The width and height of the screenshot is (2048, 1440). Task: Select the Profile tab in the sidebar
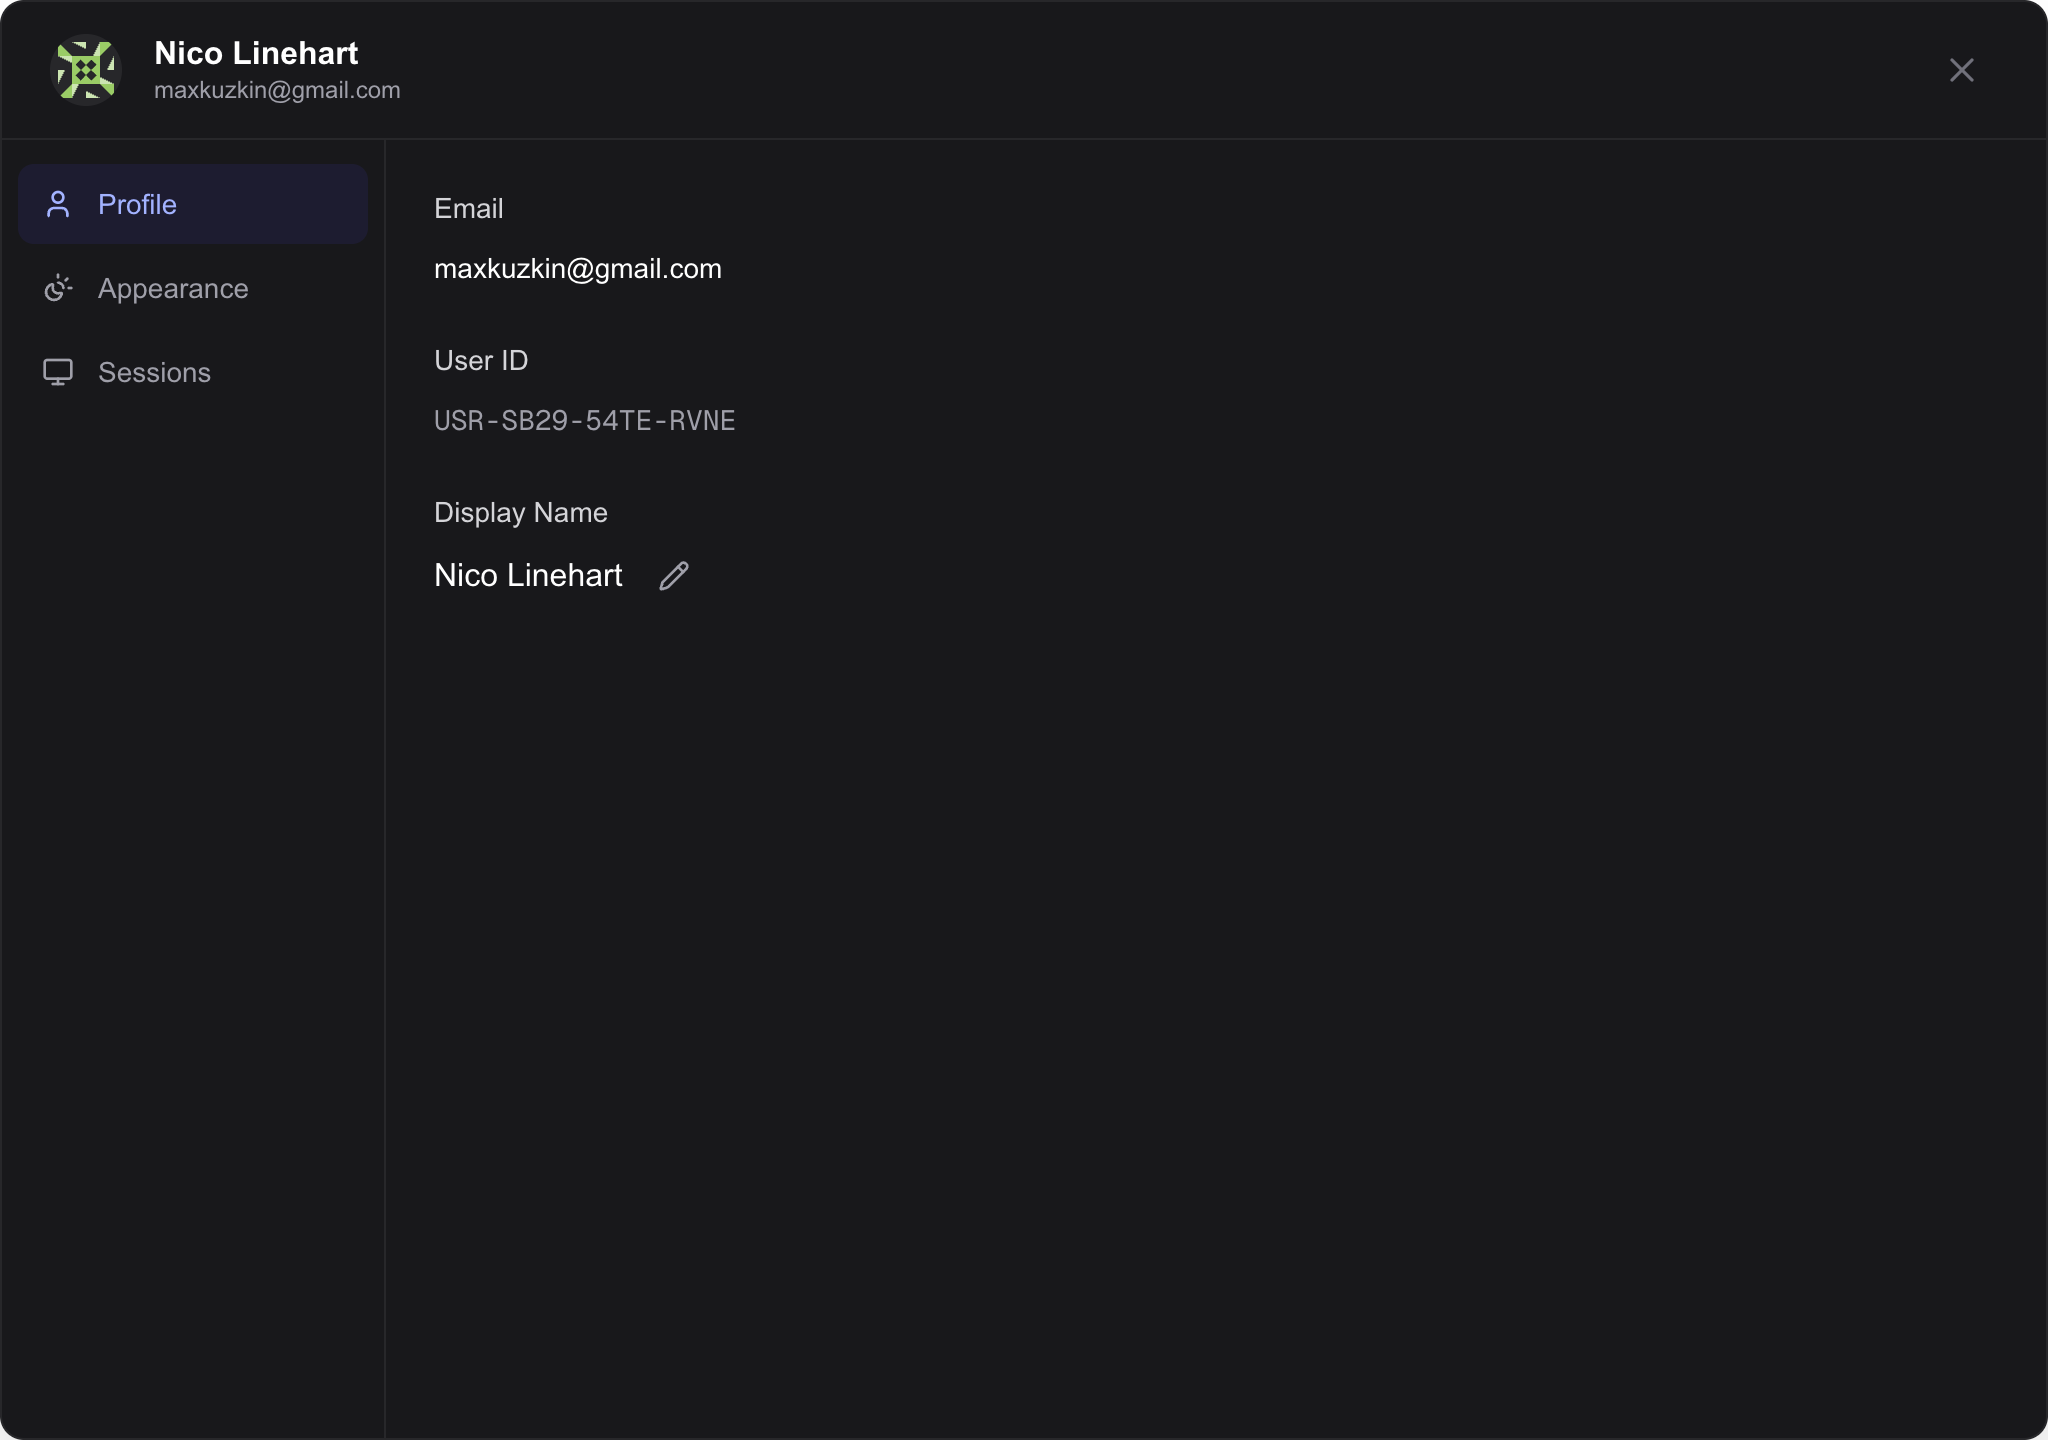140,204
